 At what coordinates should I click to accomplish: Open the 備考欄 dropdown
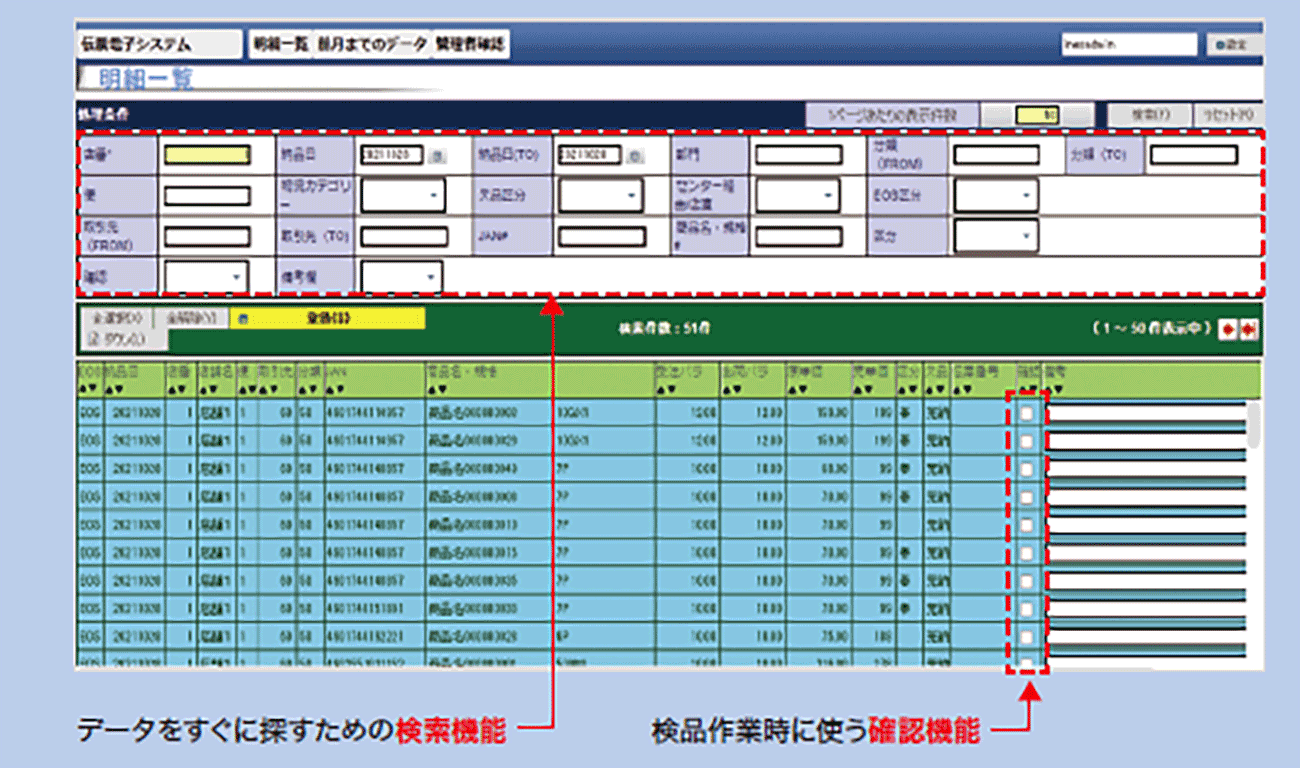click(401, 275)
